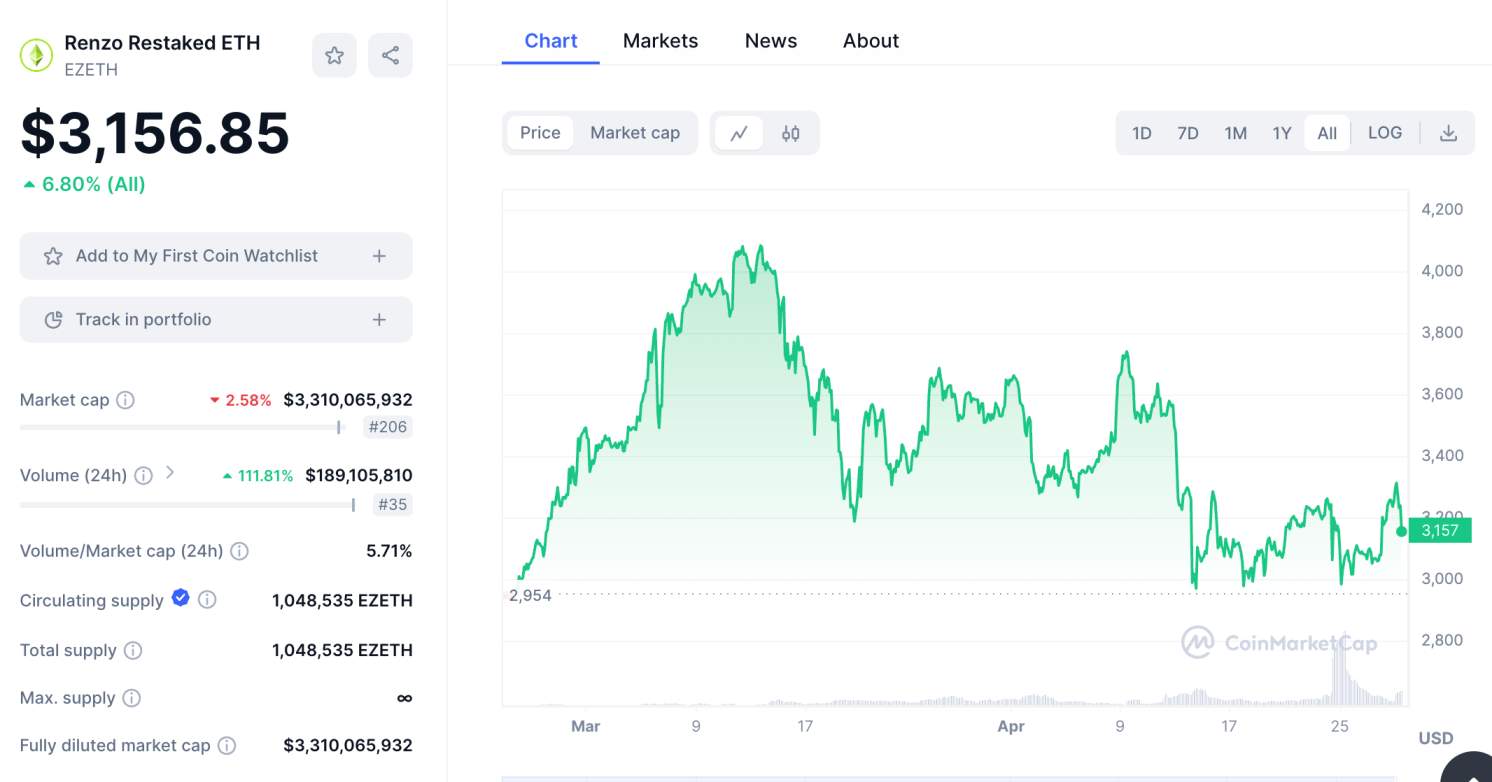The image size is (1492, 782).
Task: Click plus icon on Track in portfolio
Action: [379, 320]
